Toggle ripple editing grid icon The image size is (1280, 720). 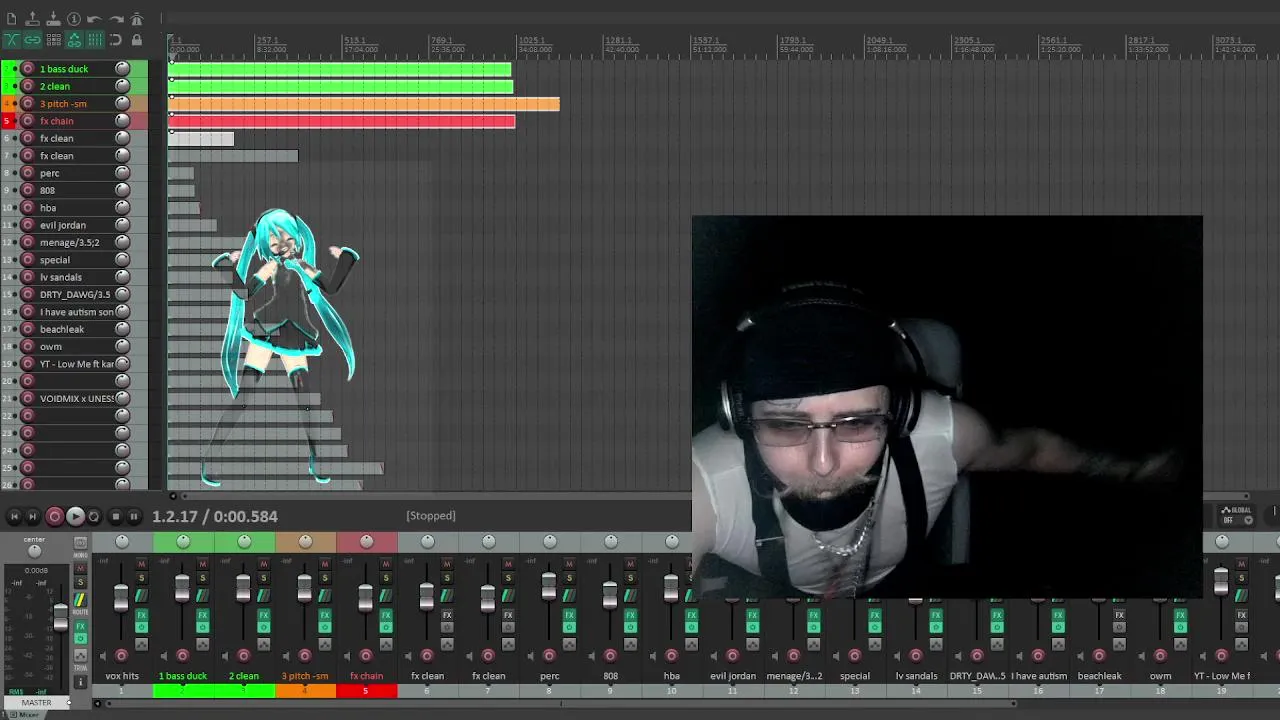[53, 40]
